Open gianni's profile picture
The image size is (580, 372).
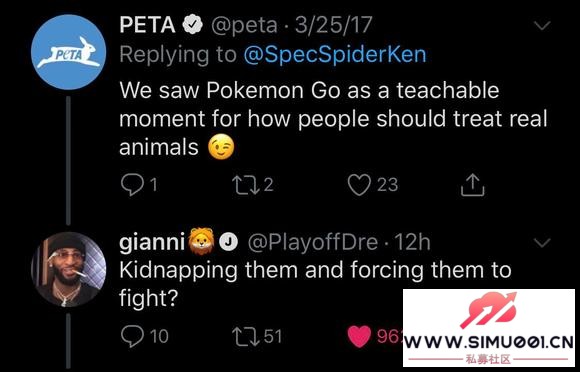68,269
